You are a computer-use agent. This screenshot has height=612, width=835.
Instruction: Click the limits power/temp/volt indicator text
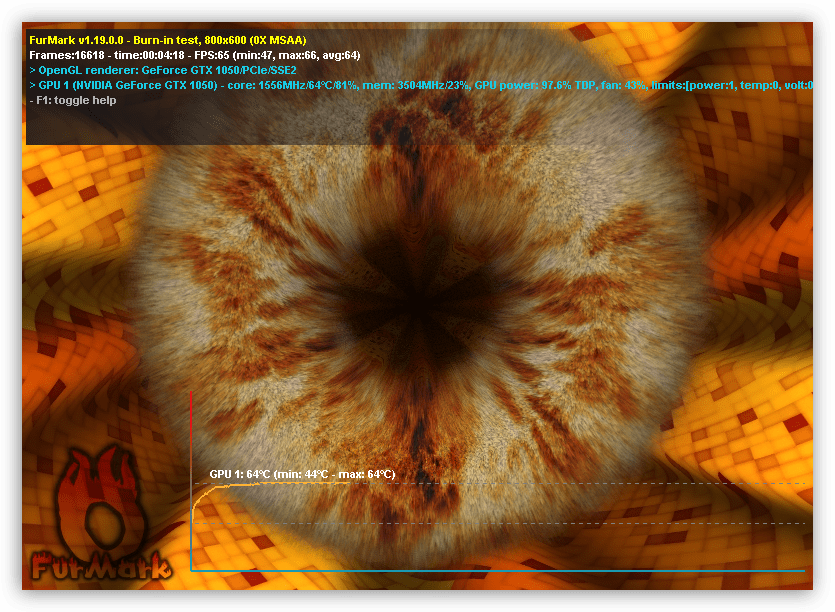pos(730,85)
